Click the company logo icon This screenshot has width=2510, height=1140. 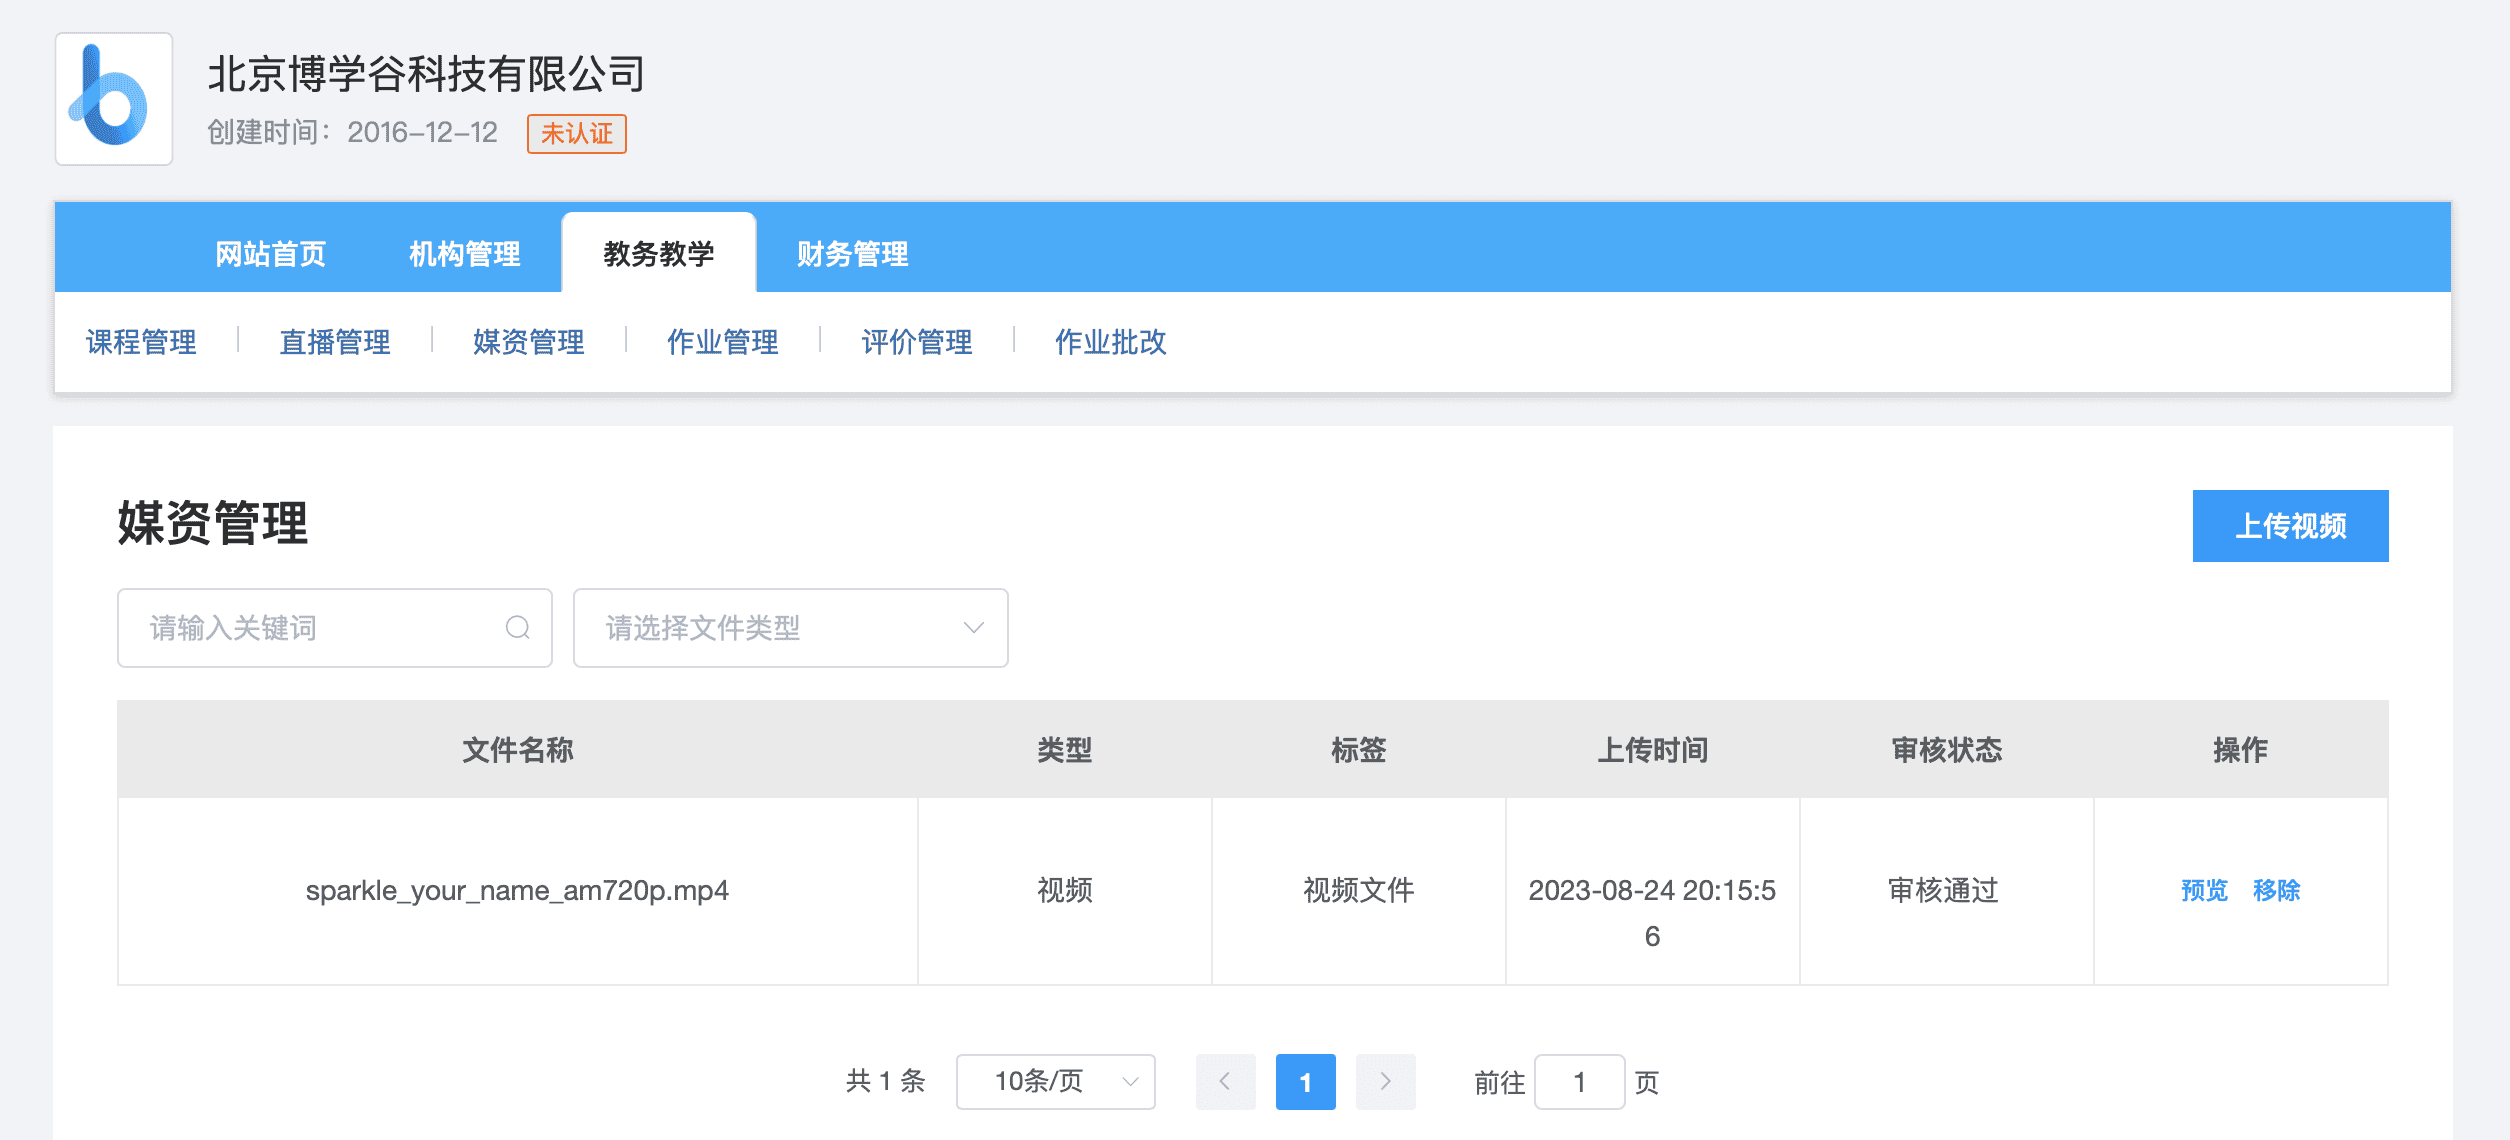tap(113, 99)
